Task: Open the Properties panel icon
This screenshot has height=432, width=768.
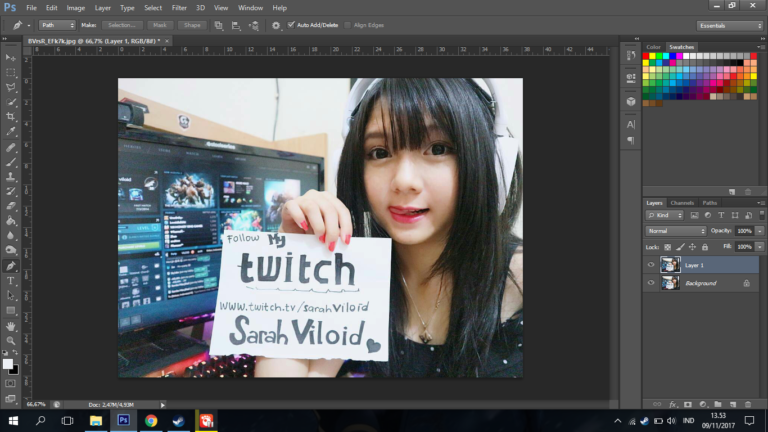Action: [631, 77]
